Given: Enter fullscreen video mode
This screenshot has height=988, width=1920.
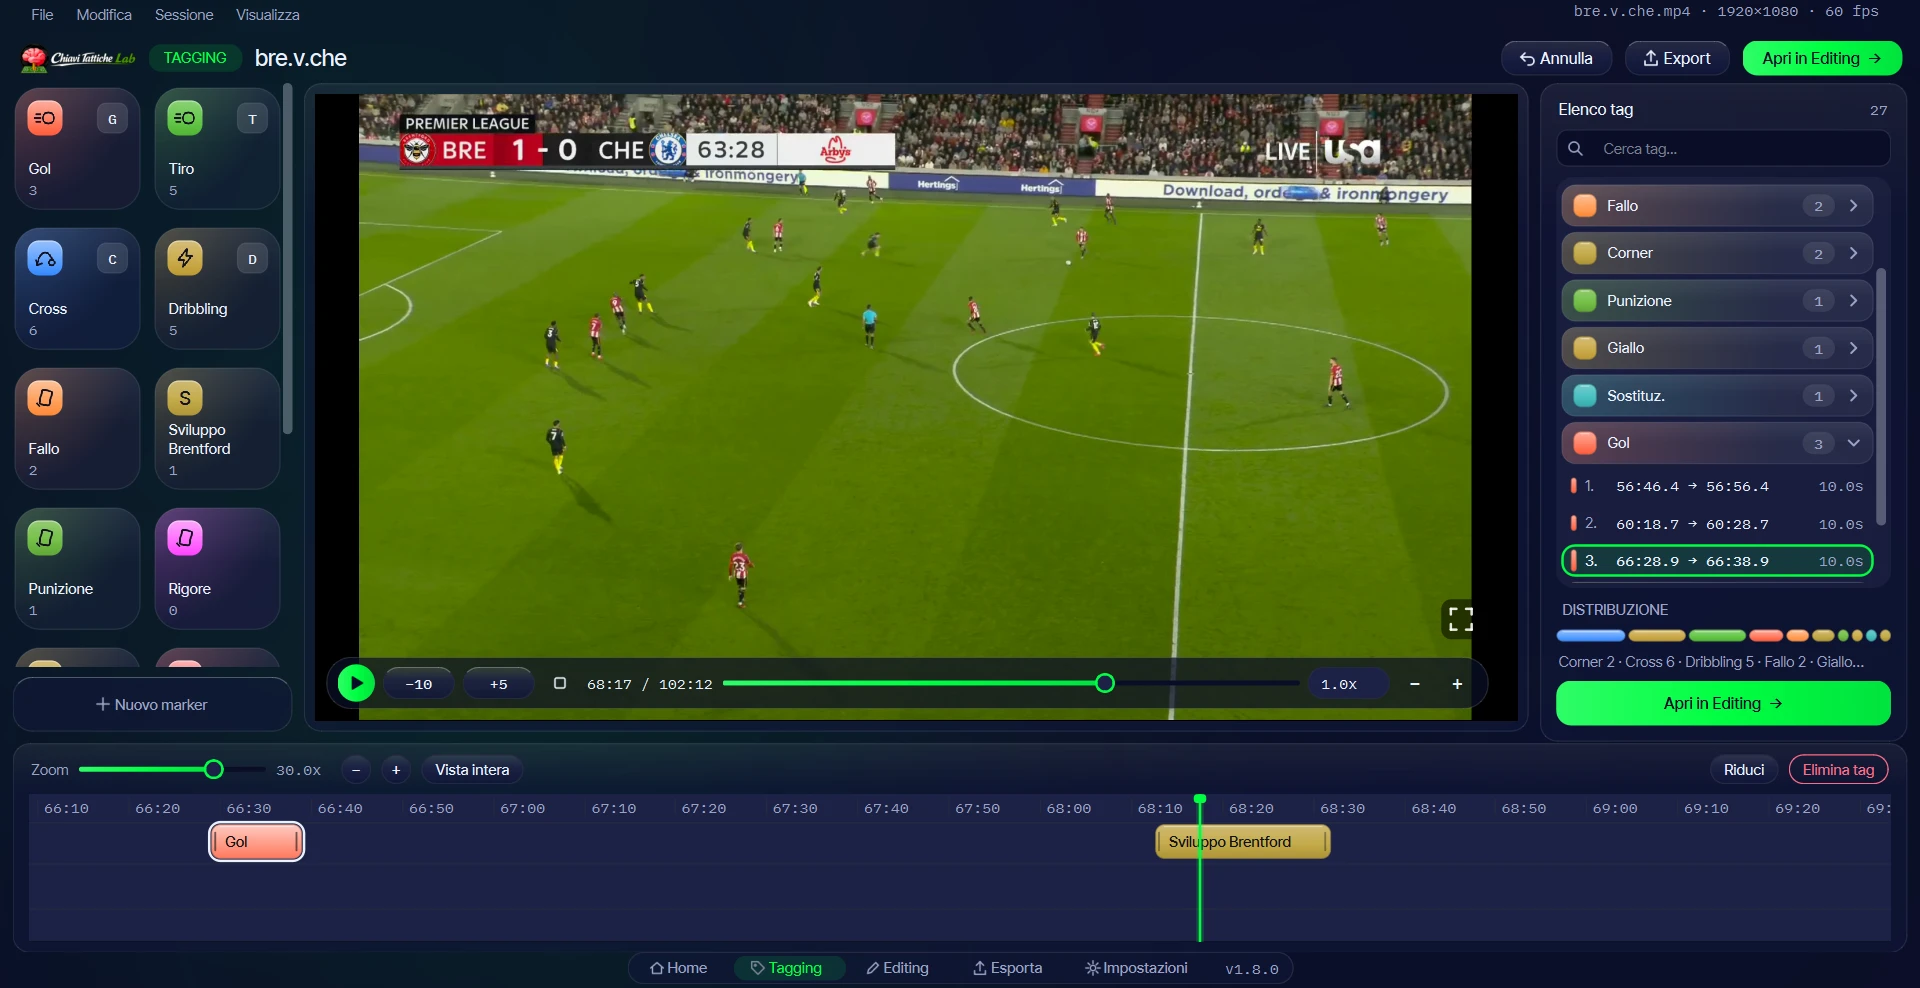Looking at the screenshot, I should [1461, 620].
